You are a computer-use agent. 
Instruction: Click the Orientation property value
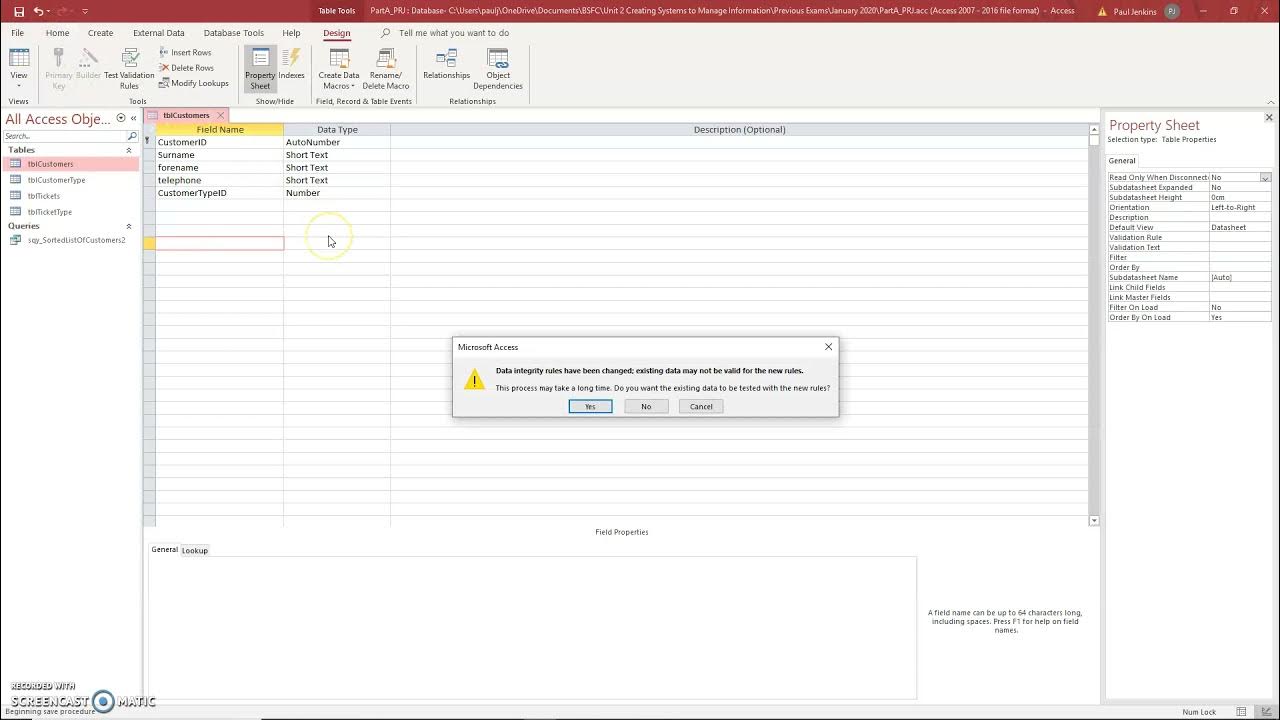[1240, 207]
